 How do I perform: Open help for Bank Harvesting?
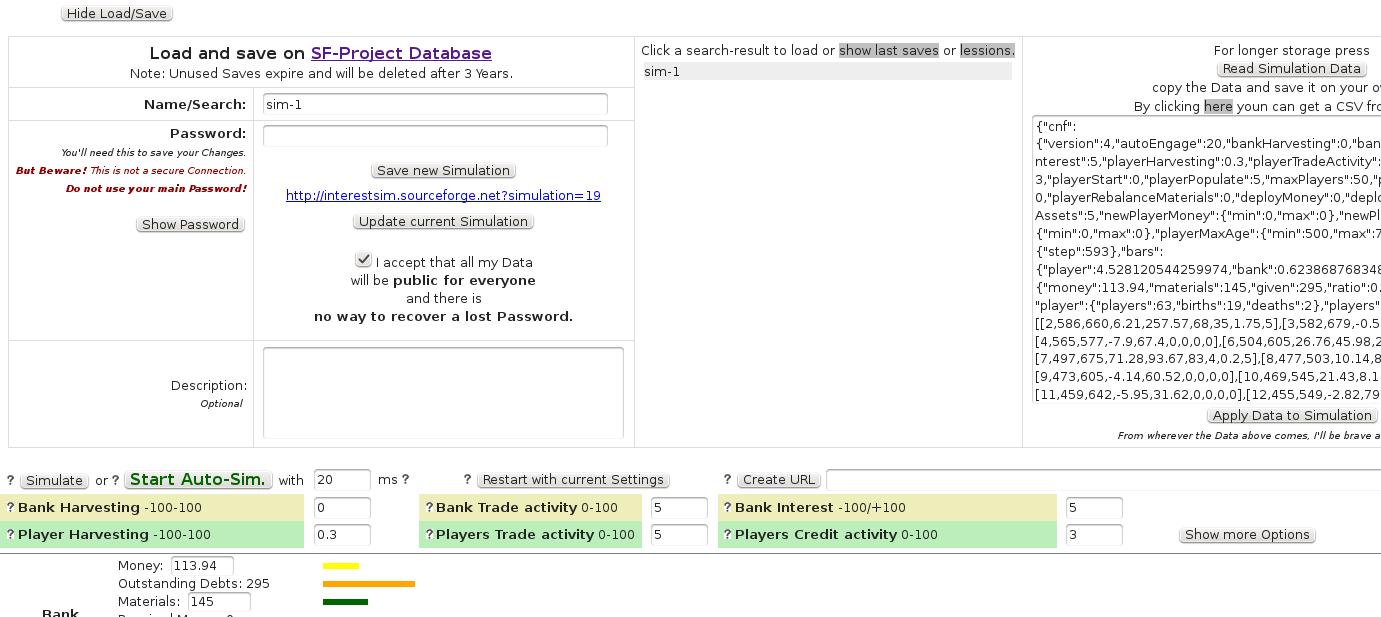pyautogui.click(x=9, y=507)
